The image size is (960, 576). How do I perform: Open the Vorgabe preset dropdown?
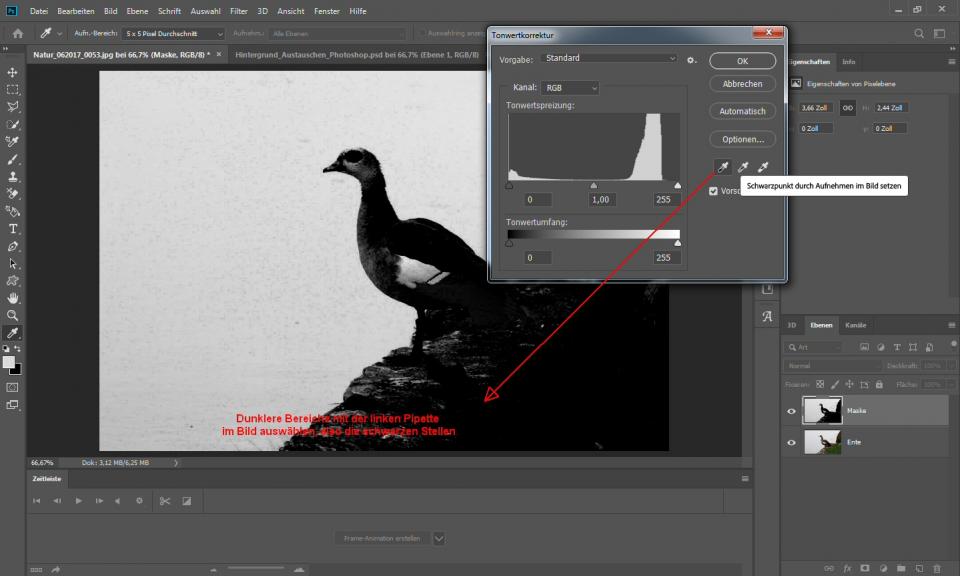pyautogui.click(x=611, y=59)
